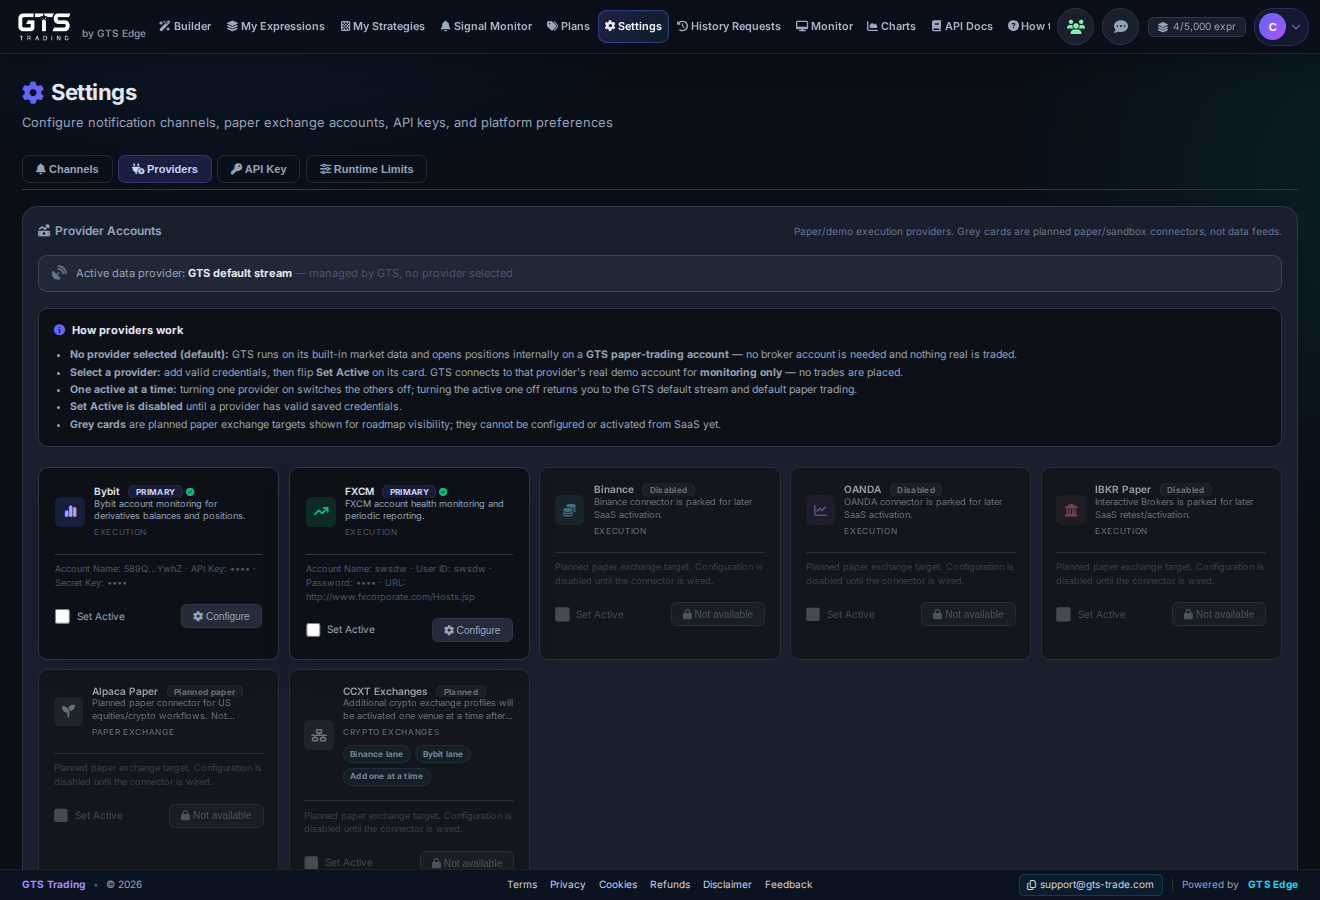Click the IBKR Paper bank icon

(1071, 509)
